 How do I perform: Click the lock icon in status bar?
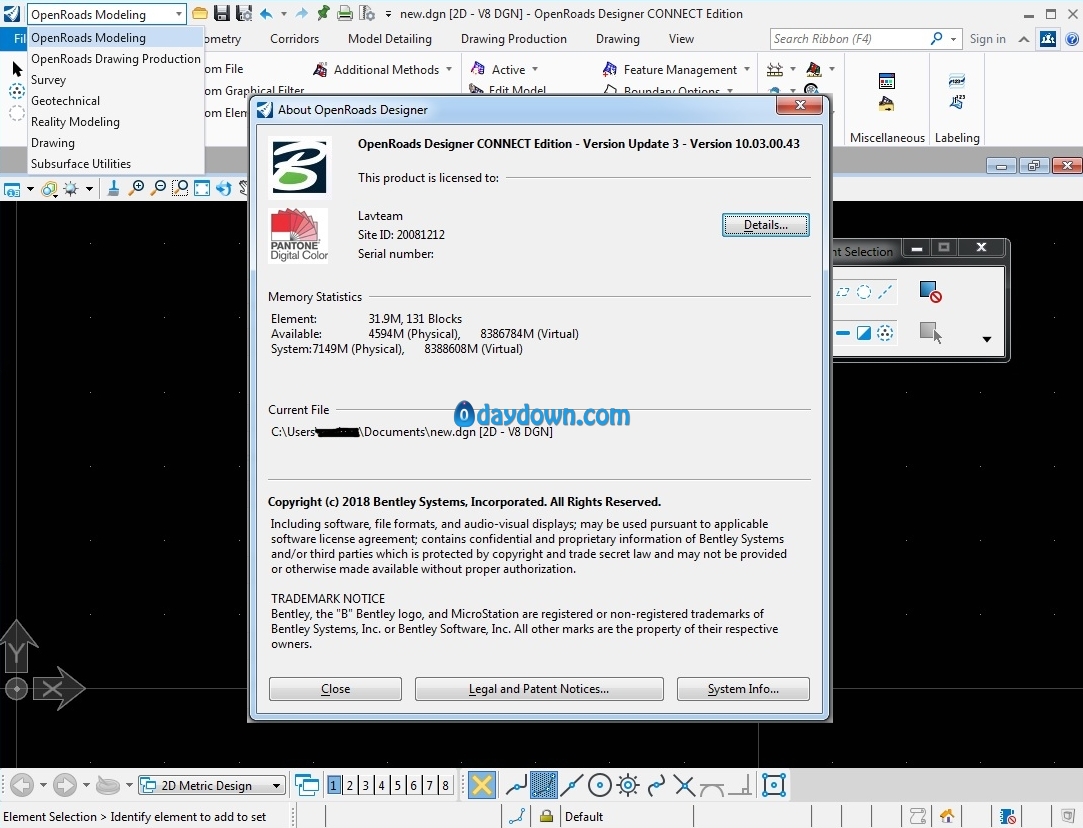[x=546, y=816]
